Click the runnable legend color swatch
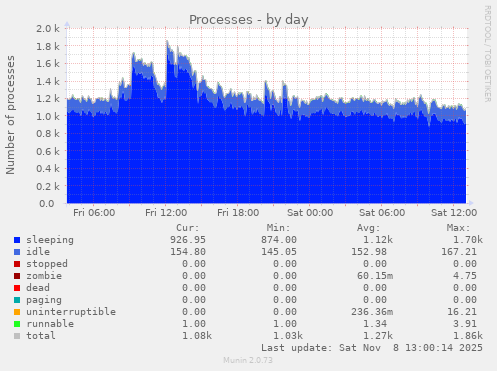Screen dimensions: 497x371 [17, 324]
